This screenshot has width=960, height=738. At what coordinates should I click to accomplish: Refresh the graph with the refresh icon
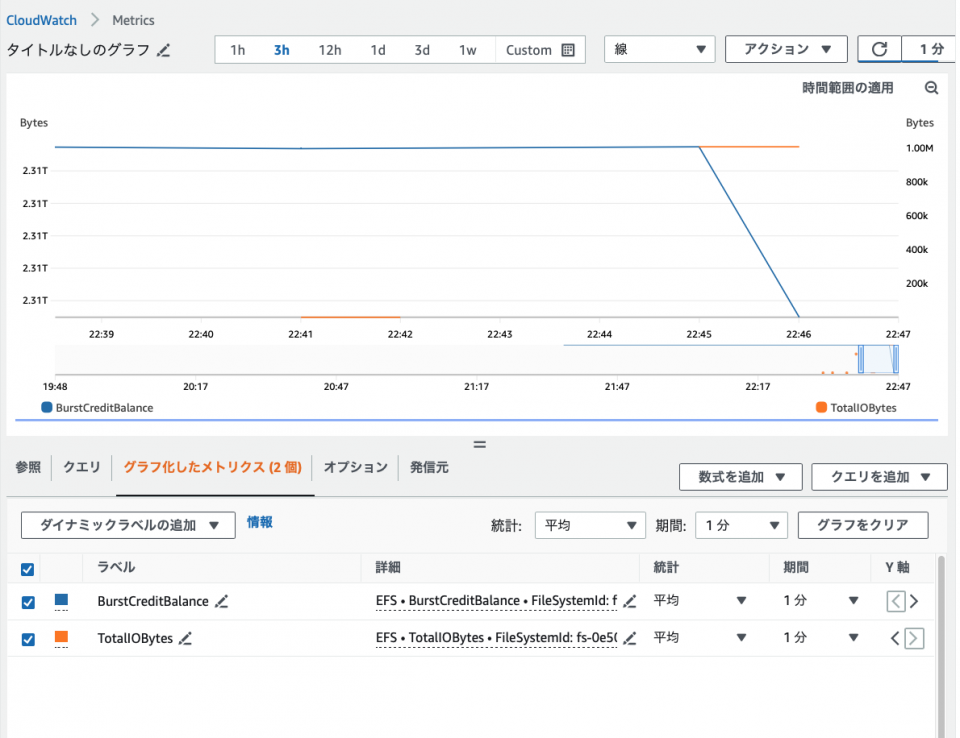pos(878,48)
